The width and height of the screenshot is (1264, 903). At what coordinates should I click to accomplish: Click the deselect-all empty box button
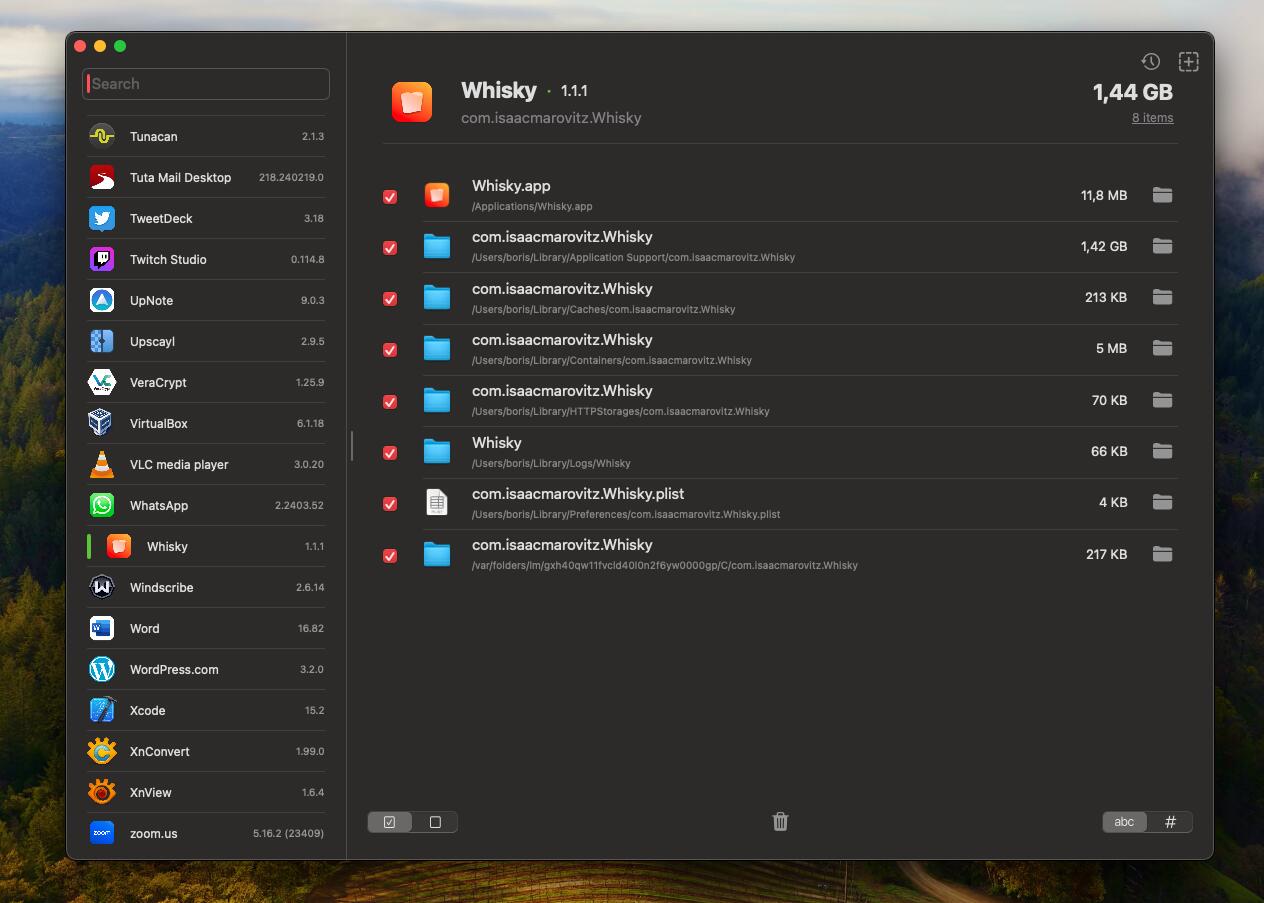(435, 822)
